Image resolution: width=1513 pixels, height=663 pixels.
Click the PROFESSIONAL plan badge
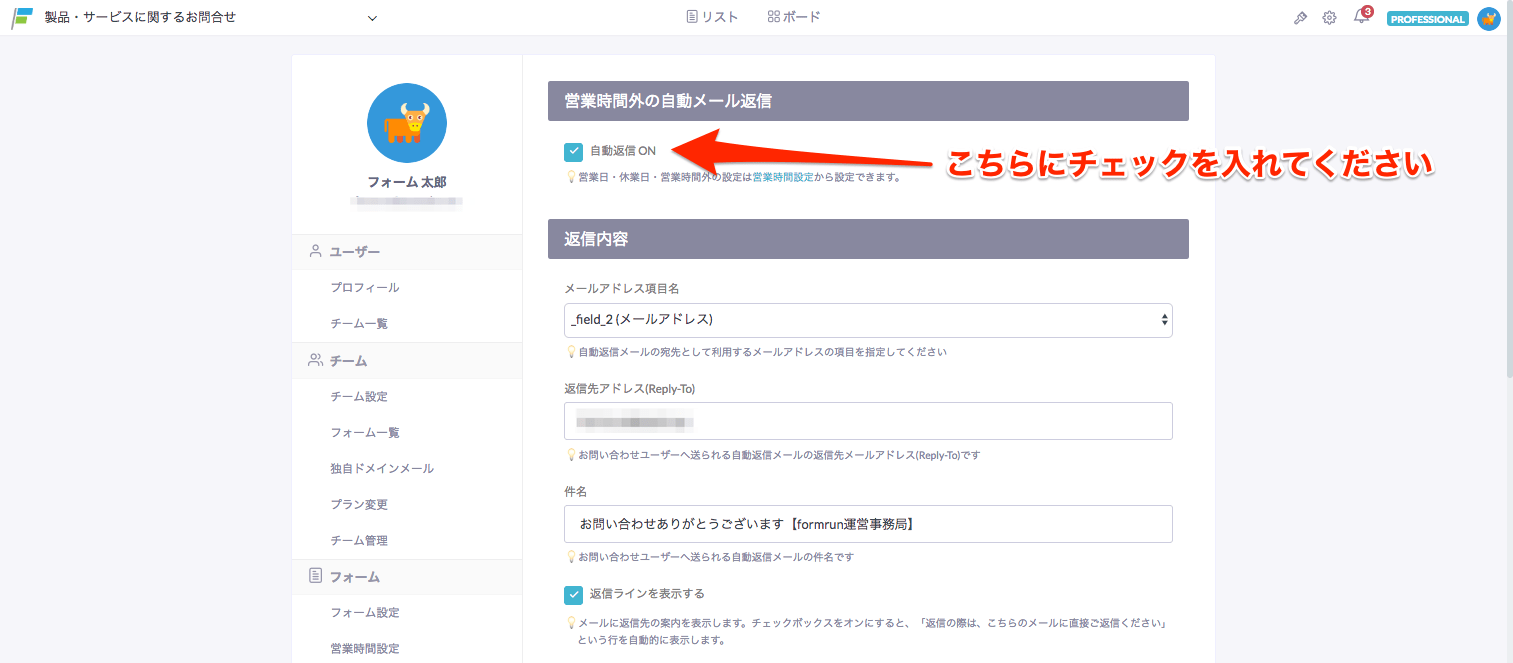[1427, 17]
